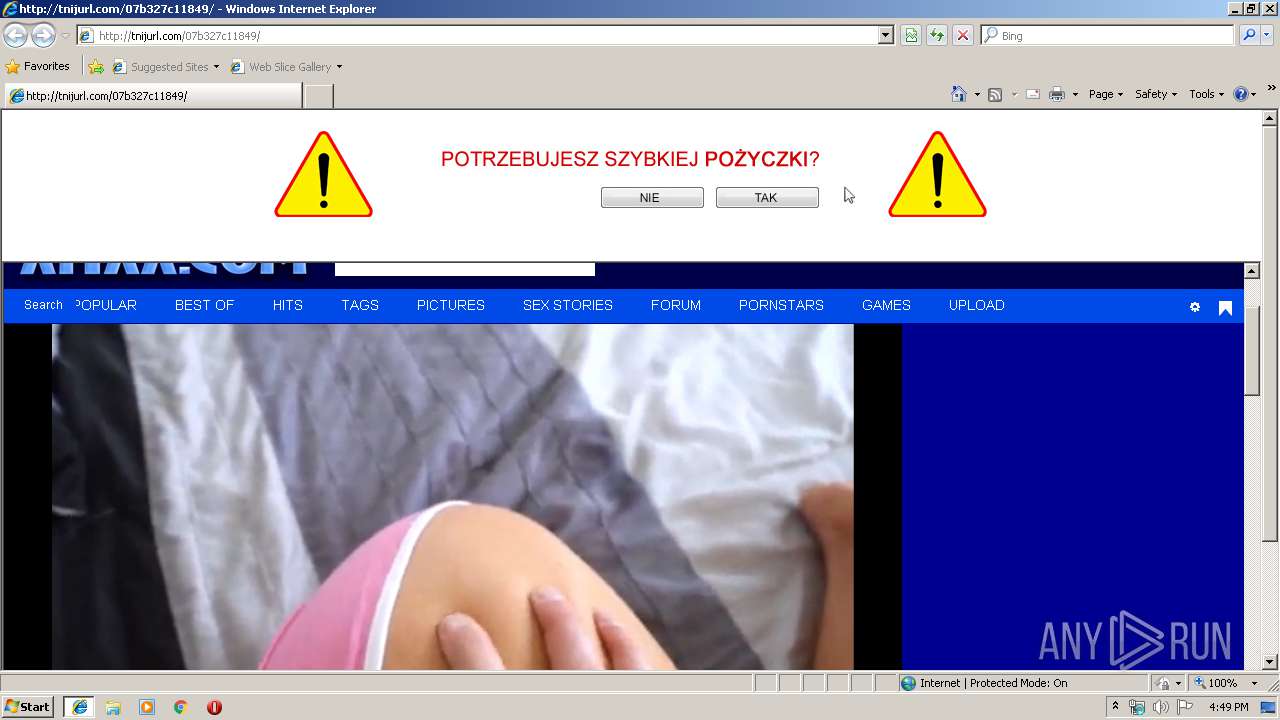Viewport: 1280px width, 720px height.
Task: Open the search provider dropdown arrow
Action: point(1268,35)
